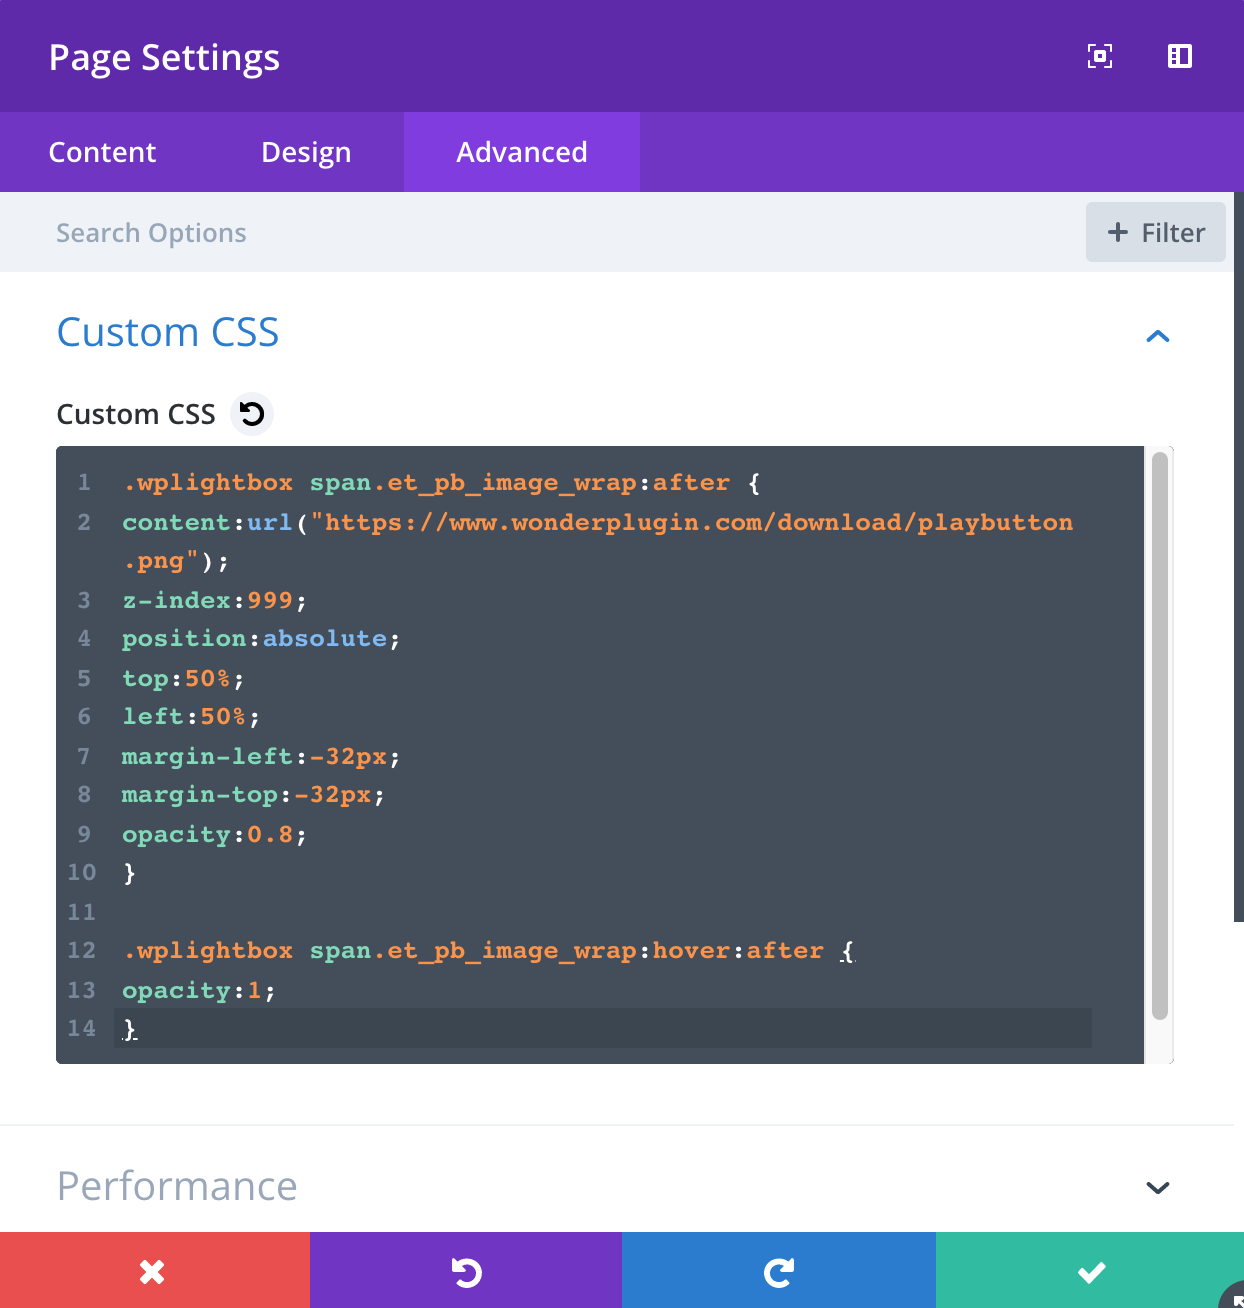The height and width of the screenshot is (1308, 1244).
Task: Expand the Performance section chevron
Action: pyautogui.click(x=1157, y=1187)
